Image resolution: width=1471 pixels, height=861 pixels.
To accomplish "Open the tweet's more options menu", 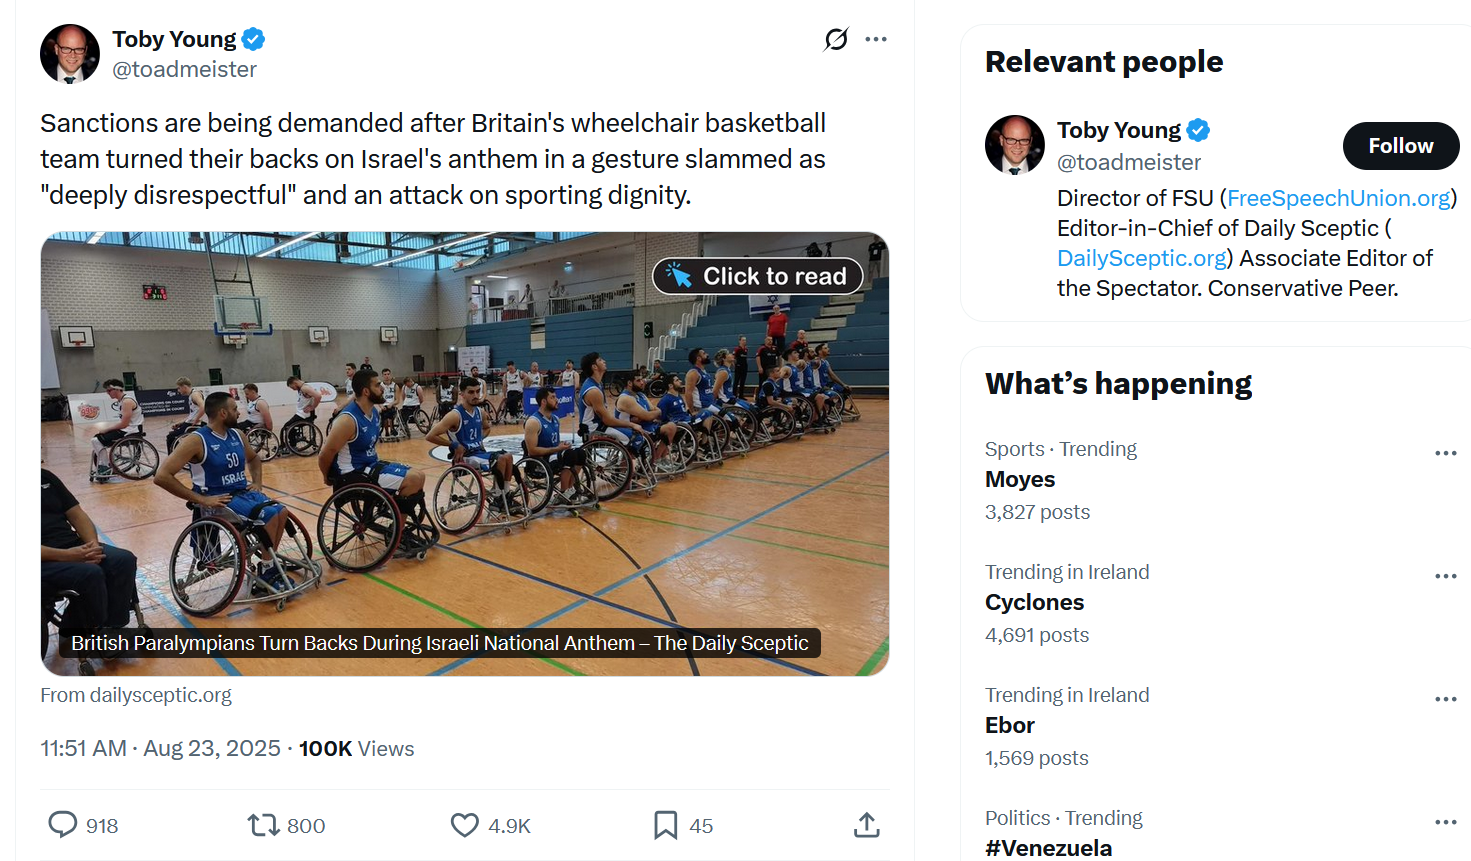I will tap(876, 39).
